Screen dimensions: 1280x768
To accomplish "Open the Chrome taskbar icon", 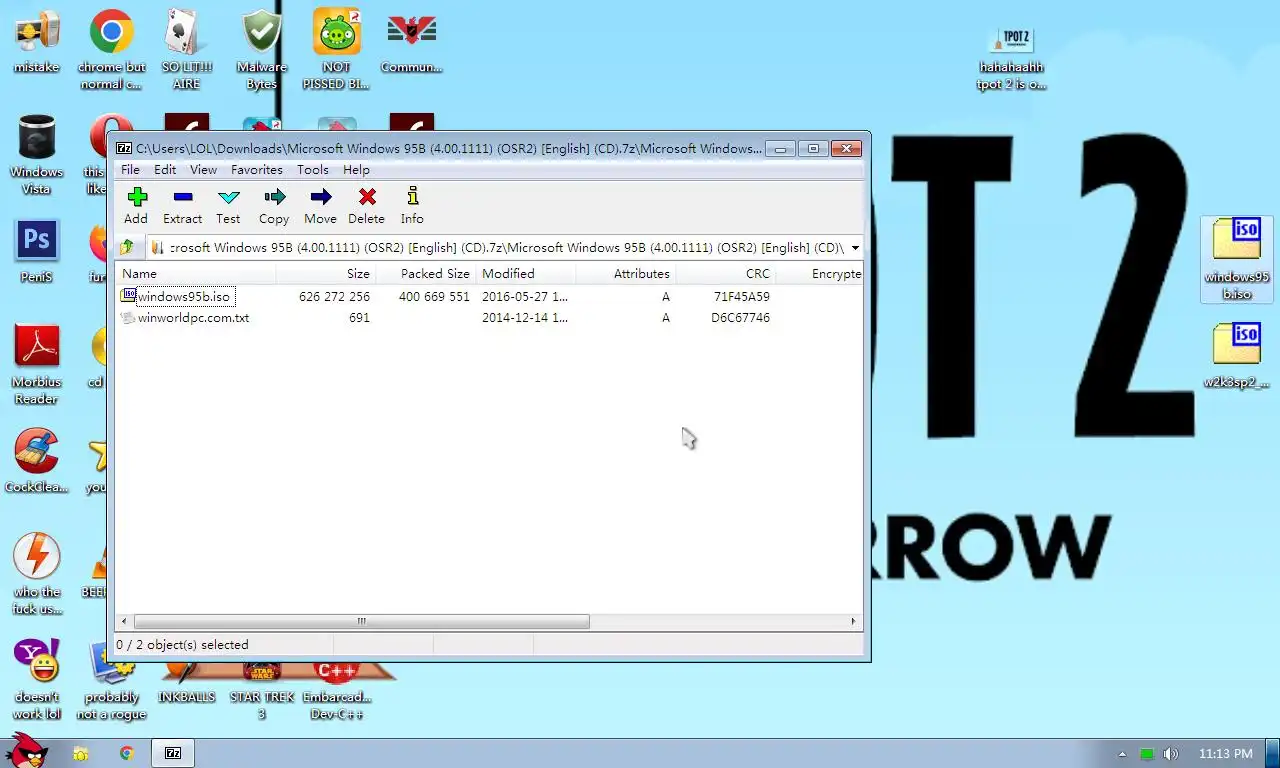I will (127, 753).
